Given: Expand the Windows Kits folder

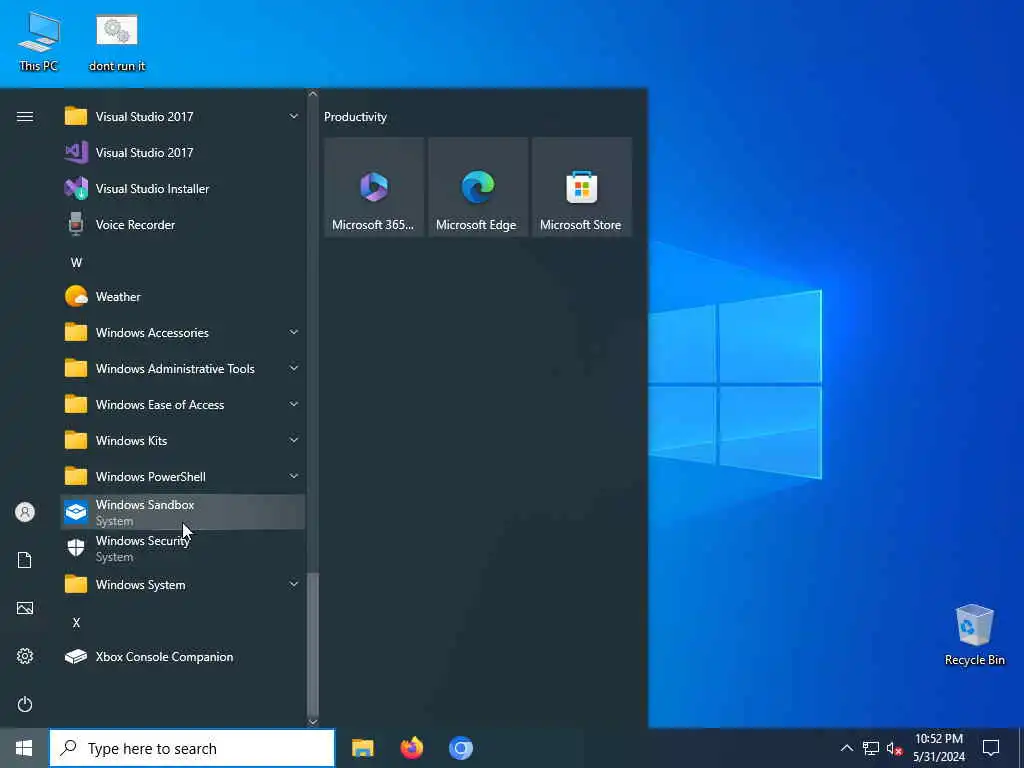Looking at the screenshot, I should pos(182,440).
